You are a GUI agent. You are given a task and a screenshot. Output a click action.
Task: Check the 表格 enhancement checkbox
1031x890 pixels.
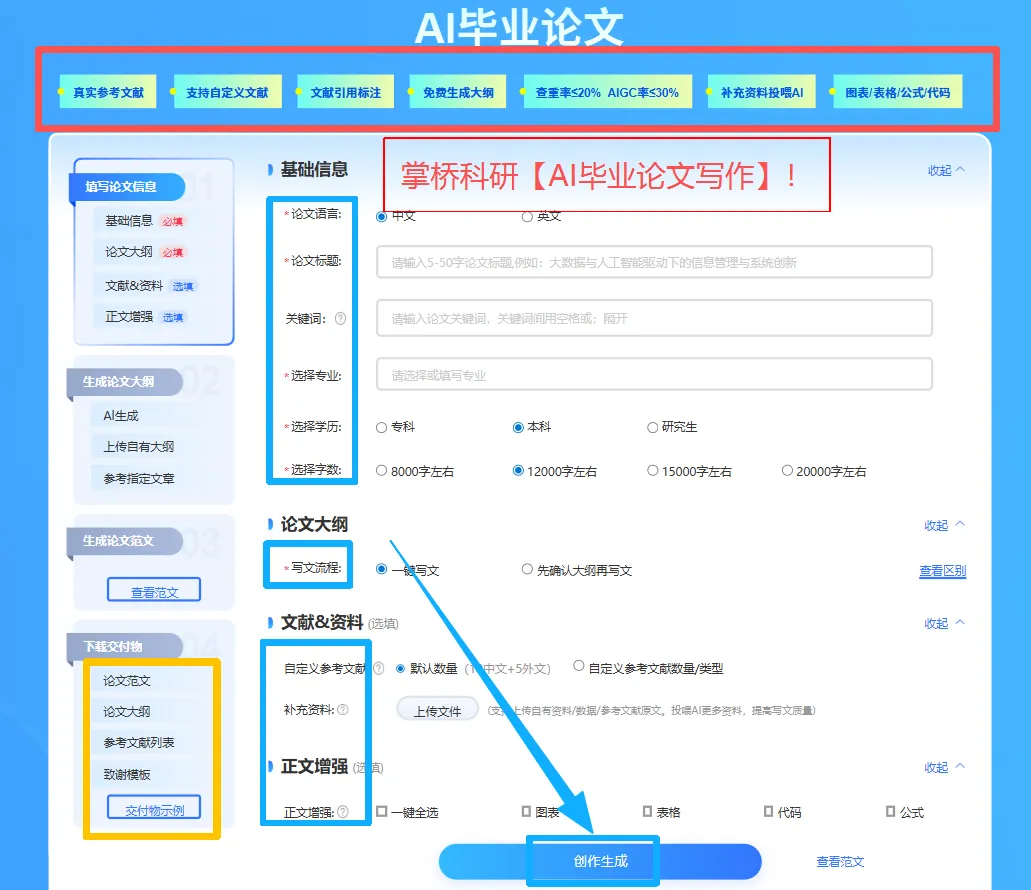648,812
